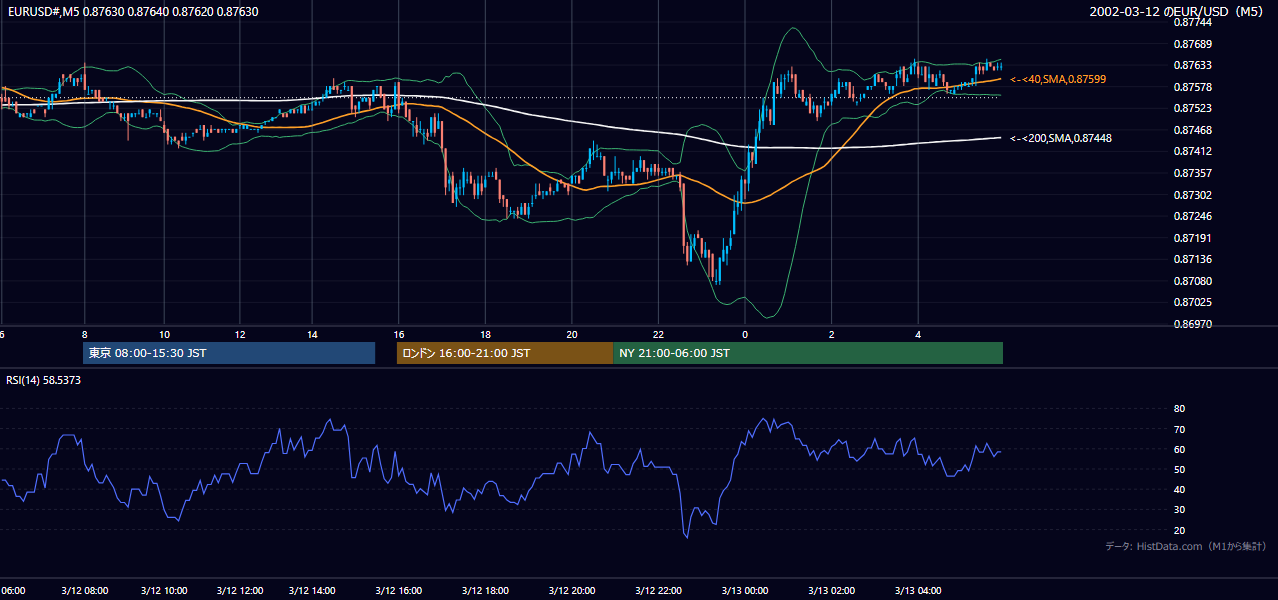Click price axis label 0.87080
The width and height of the screenshot is (1278, 600).
1192,282
